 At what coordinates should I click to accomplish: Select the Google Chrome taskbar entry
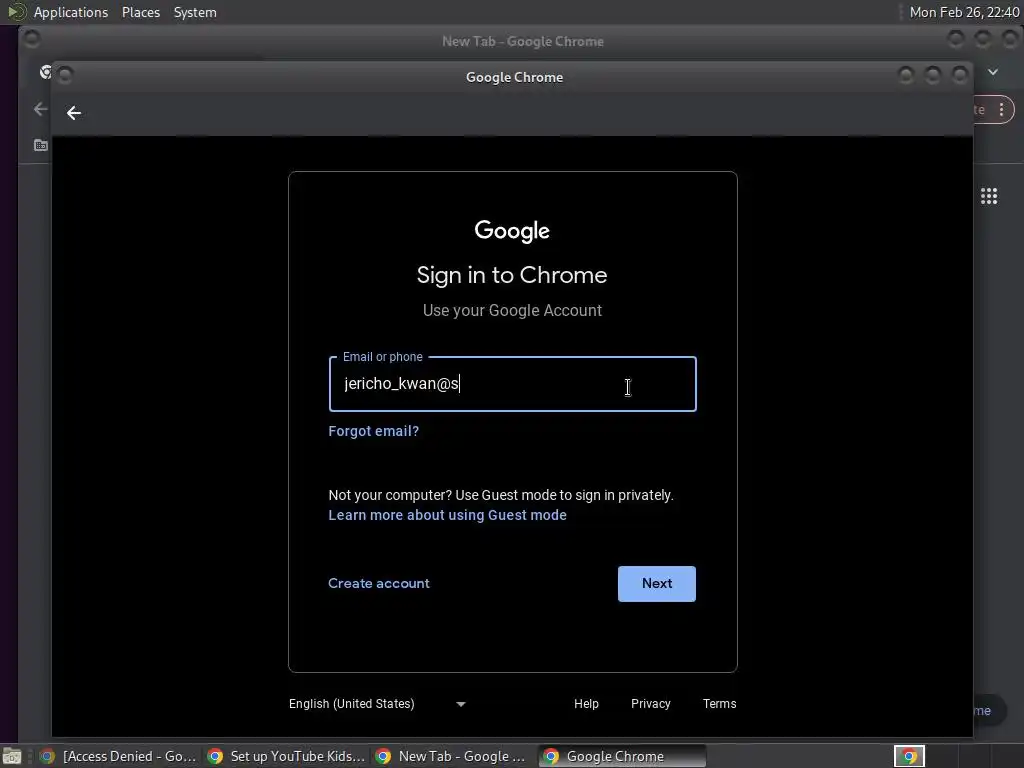(x=622, y=756)
